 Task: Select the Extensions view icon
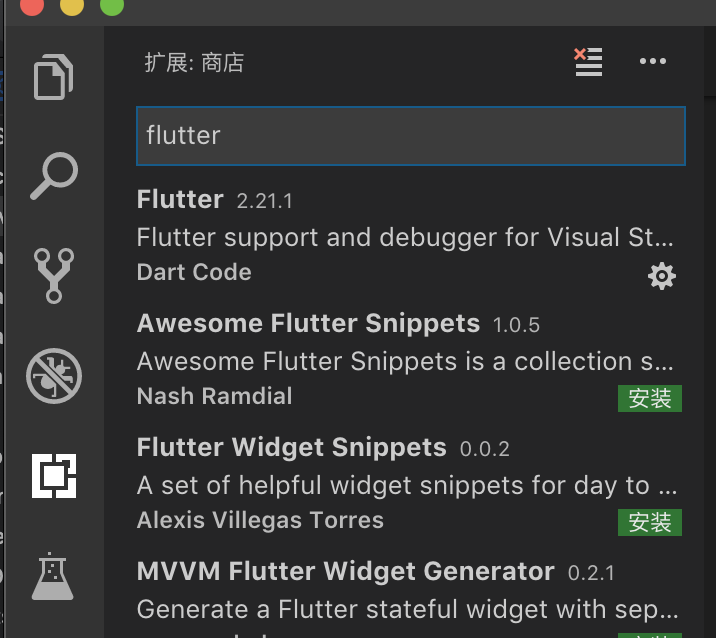coord(54,476)
